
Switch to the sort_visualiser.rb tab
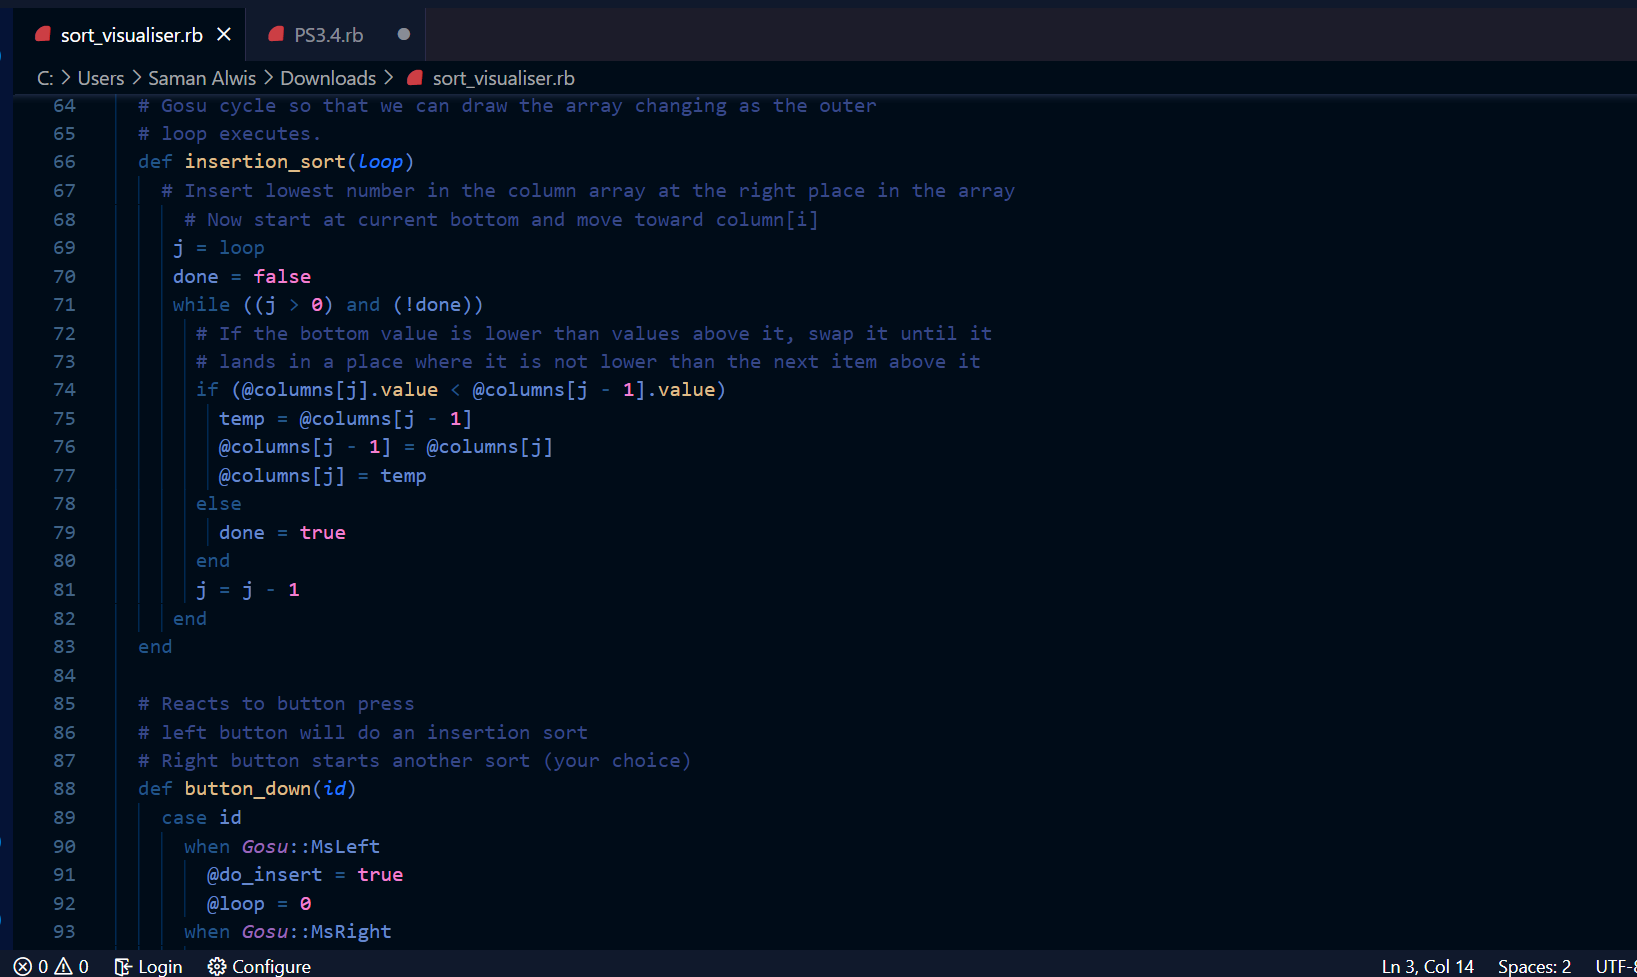(131, 35)
